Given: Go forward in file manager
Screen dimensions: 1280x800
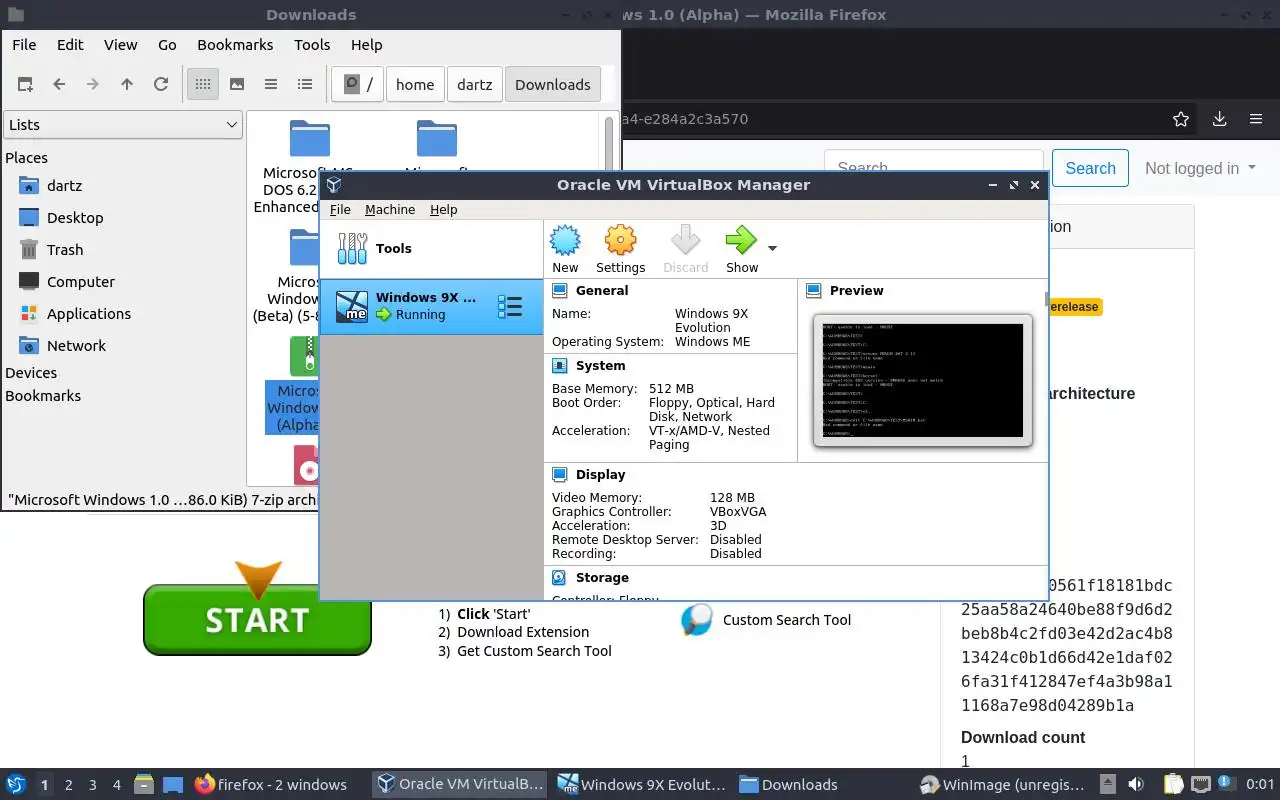Looking at the screenshot, I should (x=93, y=85).
